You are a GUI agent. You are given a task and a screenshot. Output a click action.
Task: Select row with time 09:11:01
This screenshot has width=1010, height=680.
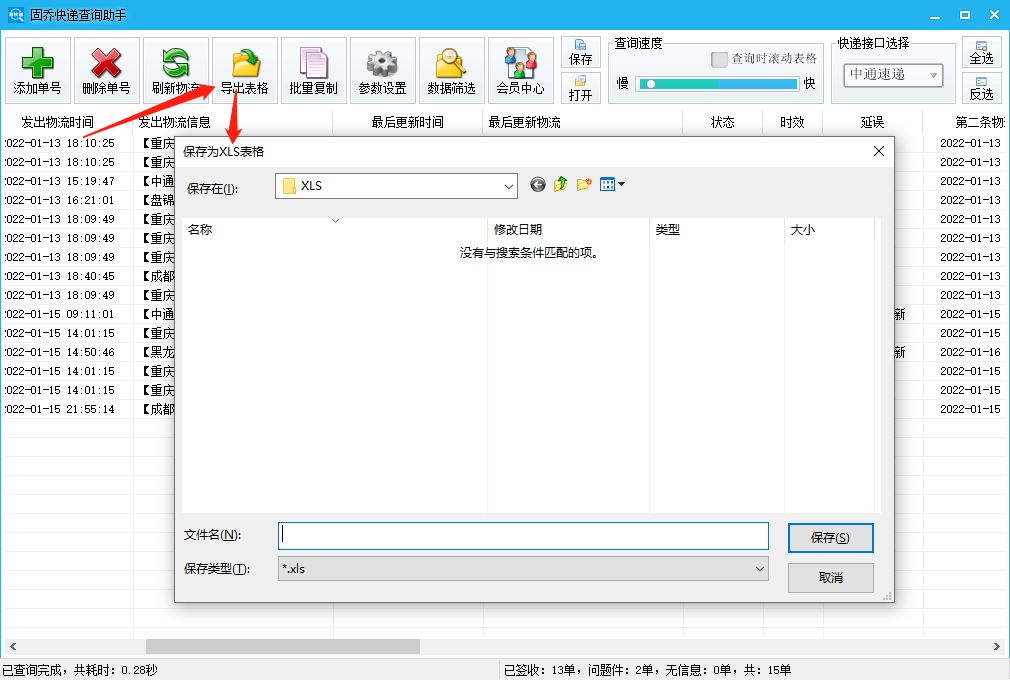(59, 314)
